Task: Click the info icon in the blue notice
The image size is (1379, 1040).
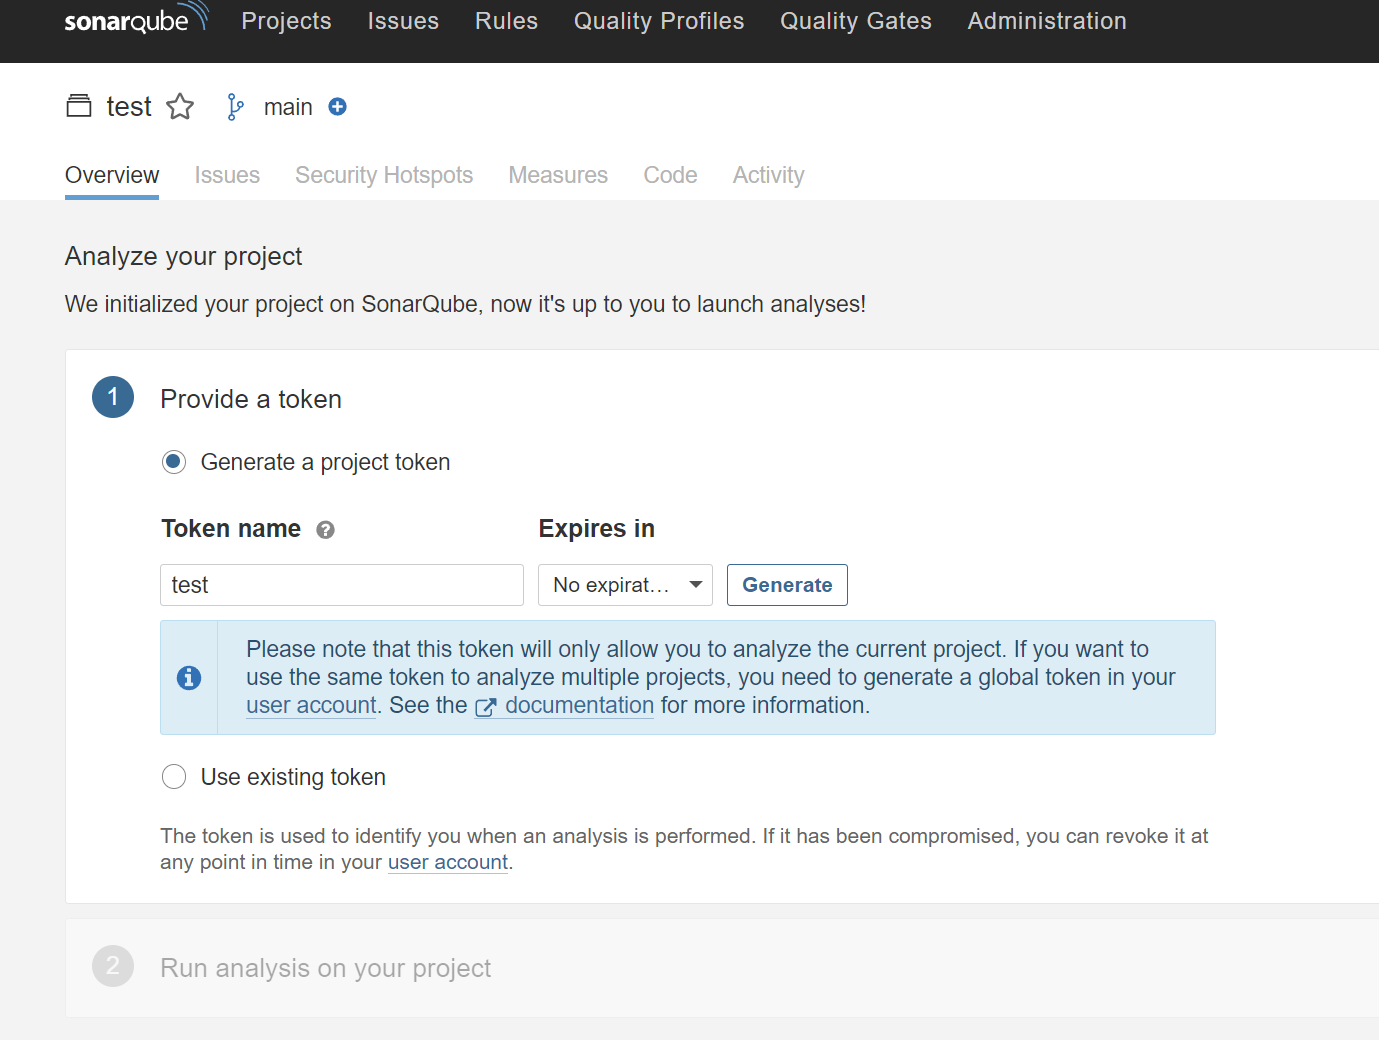Action: (189, 678)
